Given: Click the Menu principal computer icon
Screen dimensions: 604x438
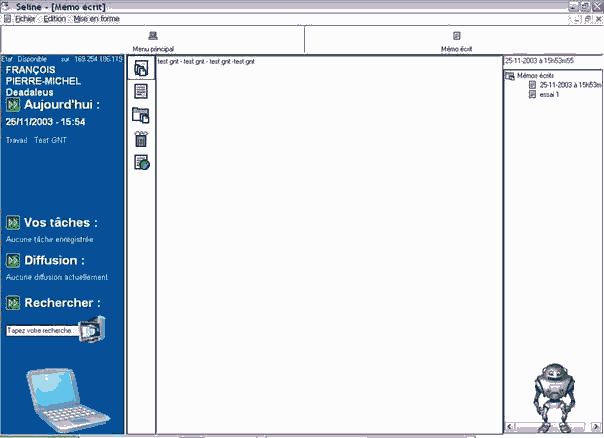Looking at the screenshot, I should point(153,36).
